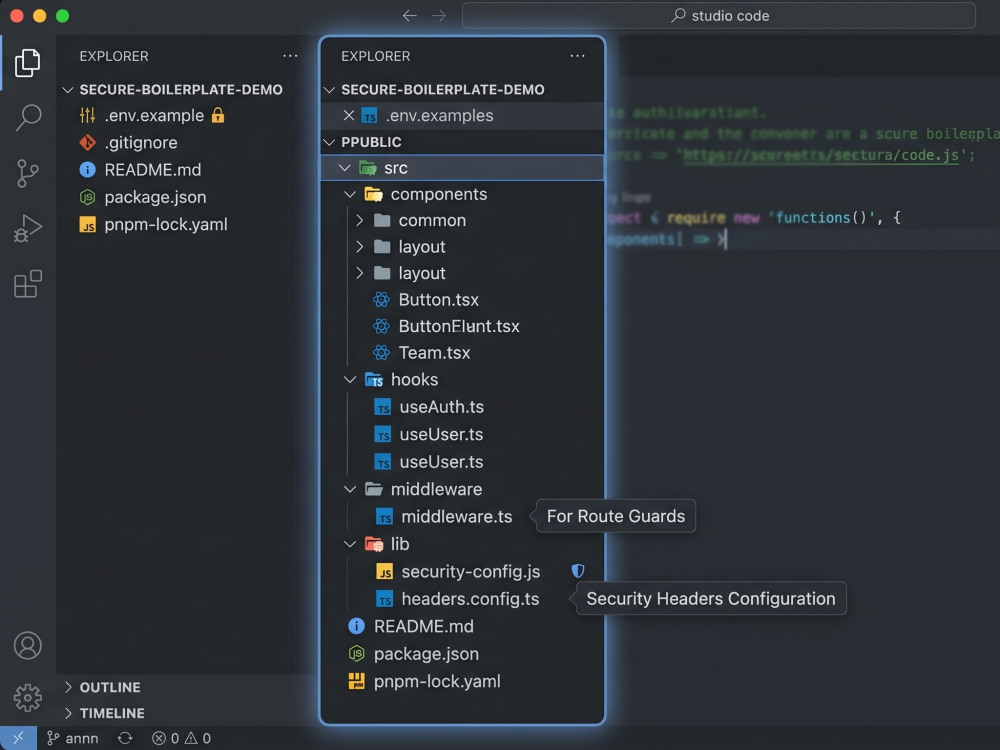This screenshot has width=1000, height=750.
Task: Open the Run and Debug view
Action: [27, 228]
